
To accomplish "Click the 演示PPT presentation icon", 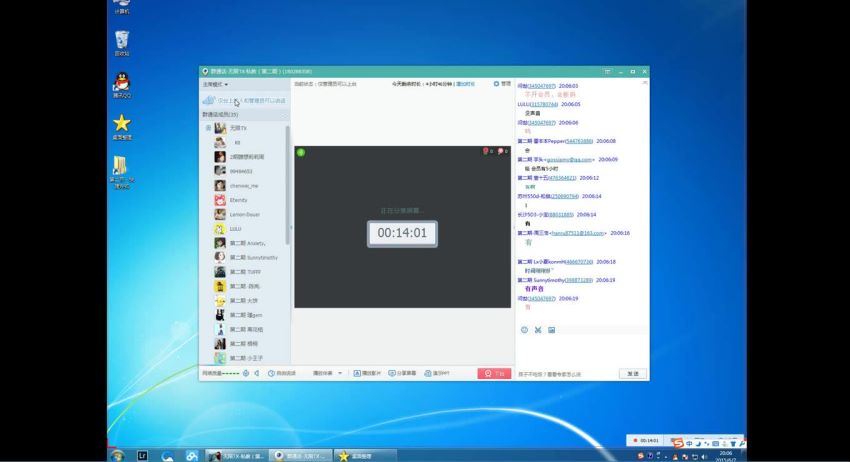I will 428,374.
